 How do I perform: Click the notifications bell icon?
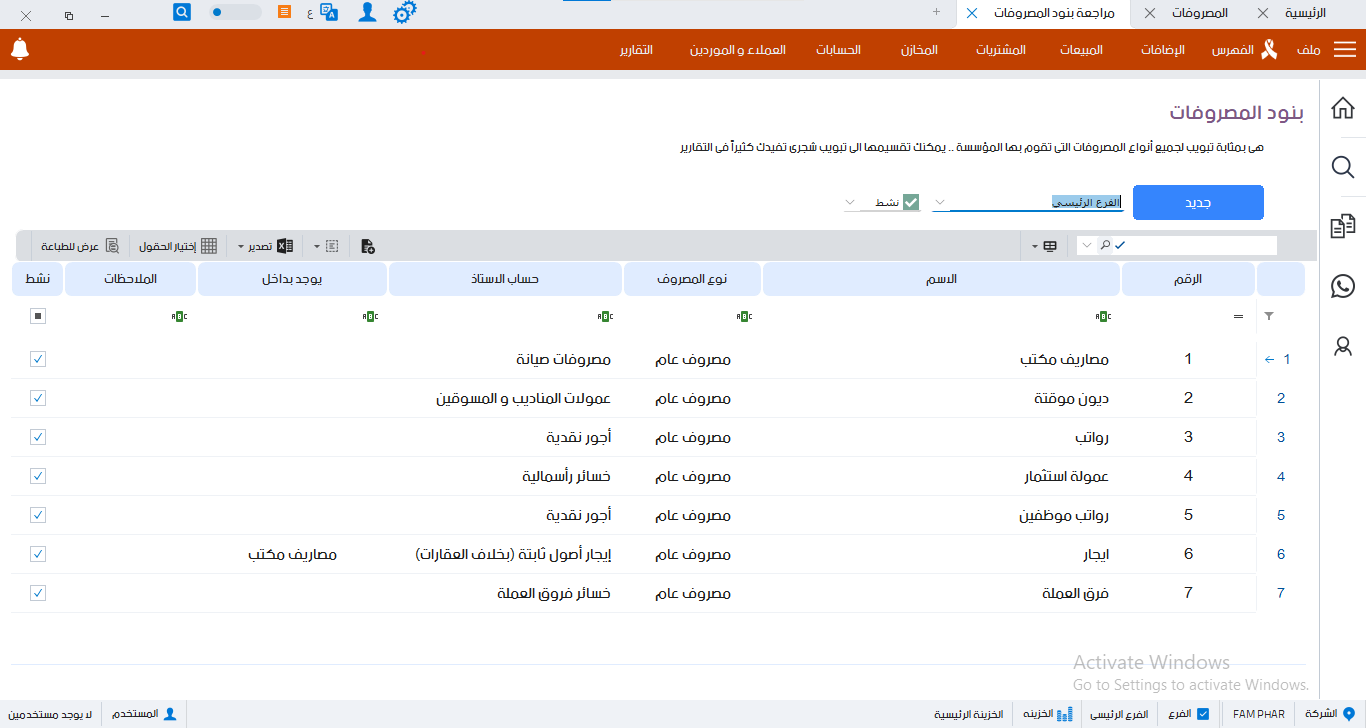20,49
